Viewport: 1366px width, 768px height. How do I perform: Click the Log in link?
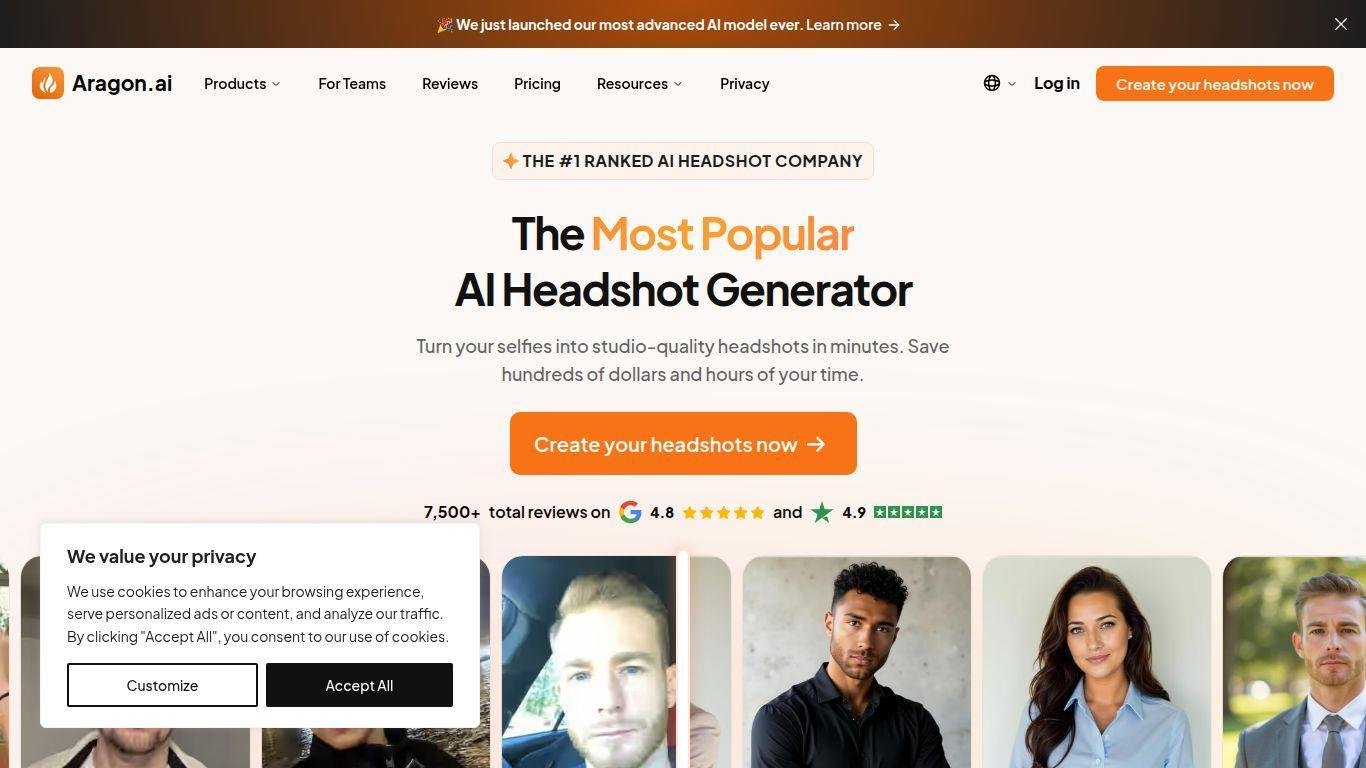pyautogui.click(x=1057, y=83)
